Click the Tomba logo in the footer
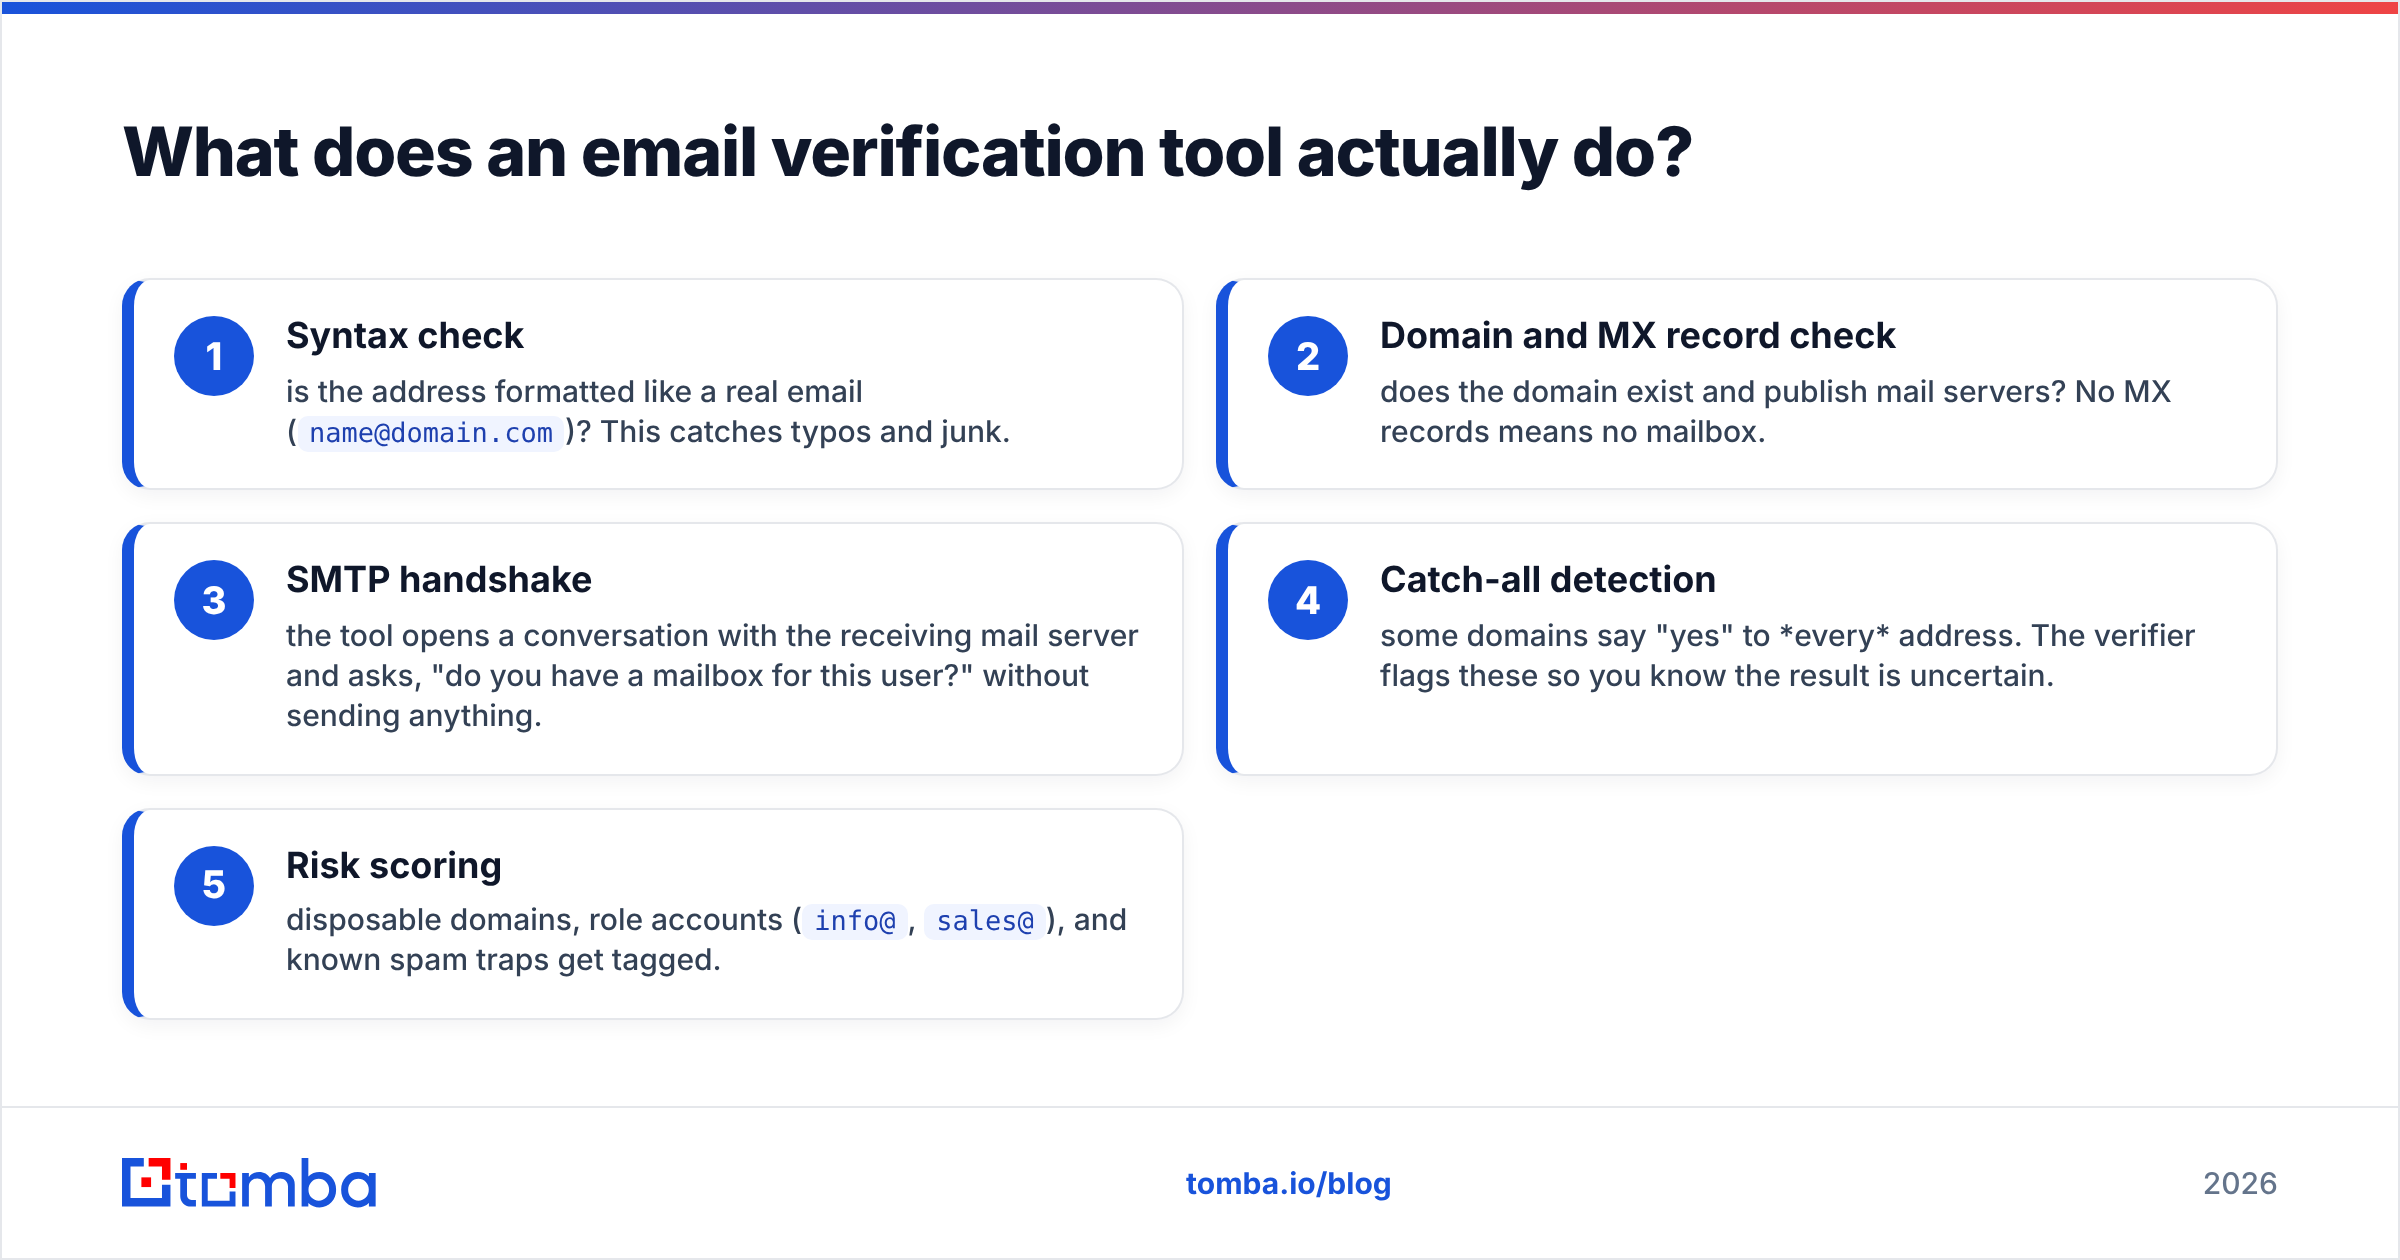The image size is (2400, 1260). coord(249,1183)
